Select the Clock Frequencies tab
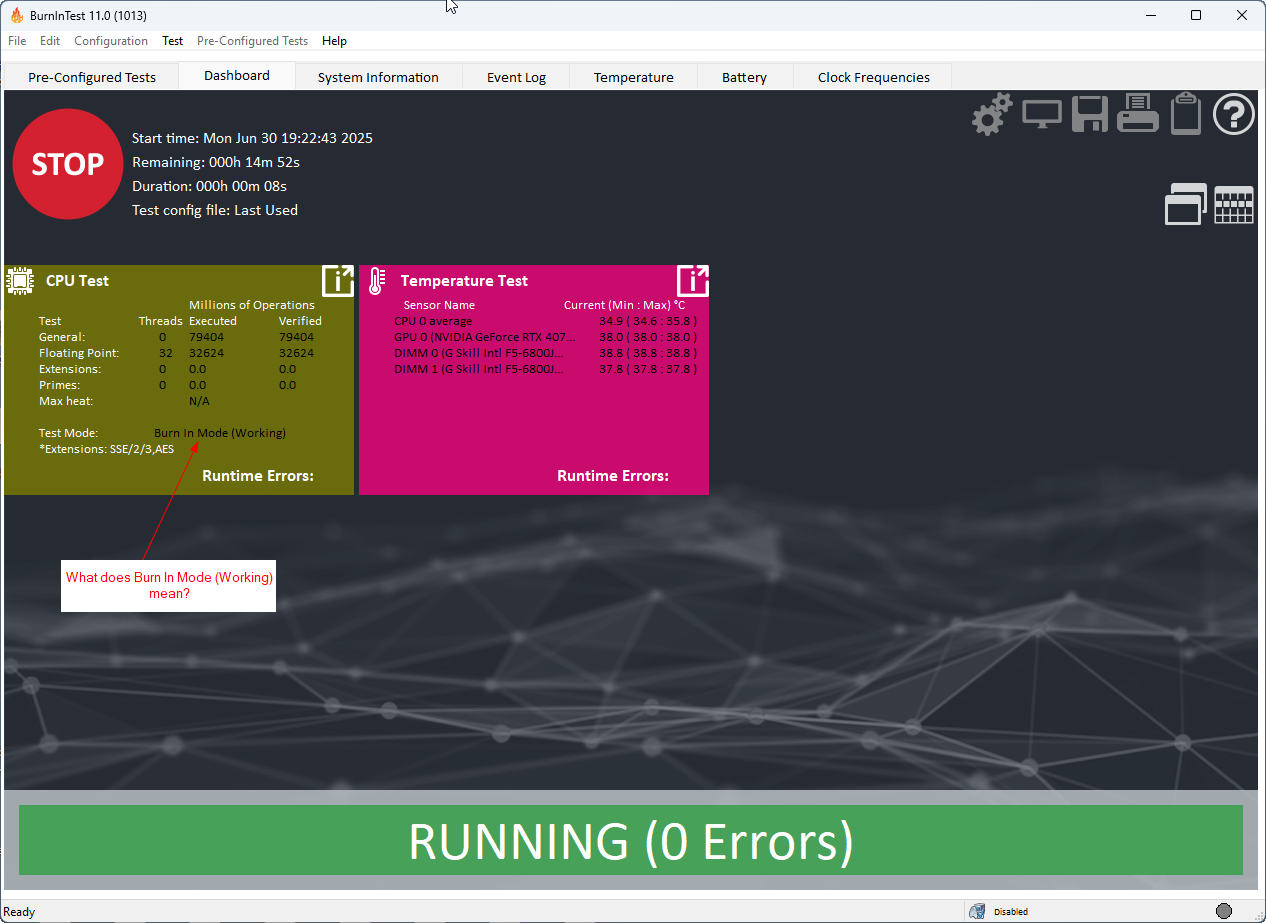Screen dimensions: 1266x923 [x=873, y=77]
